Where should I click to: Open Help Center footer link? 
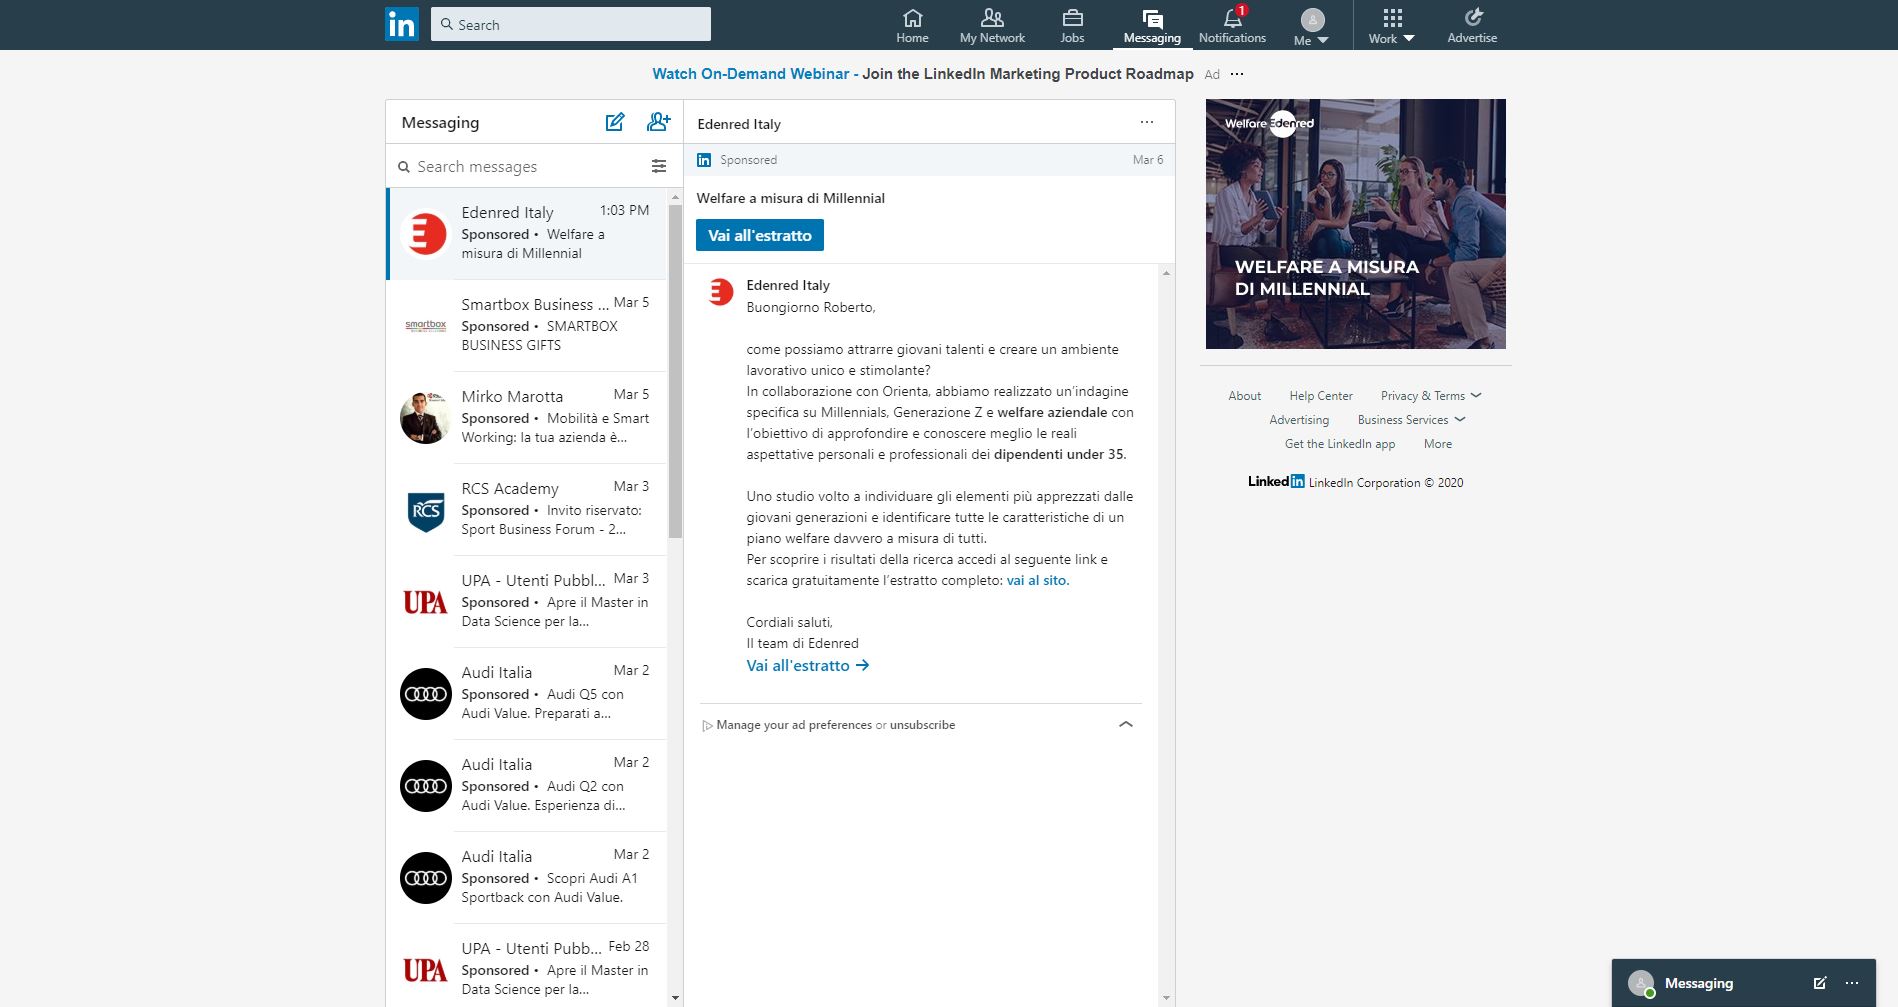pyautogui.click(x=1321, y=396)
